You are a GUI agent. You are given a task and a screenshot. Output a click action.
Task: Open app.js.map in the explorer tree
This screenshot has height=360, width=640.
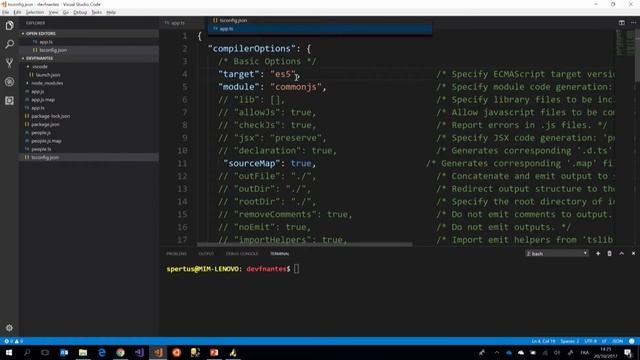click(x=43, y=100)
